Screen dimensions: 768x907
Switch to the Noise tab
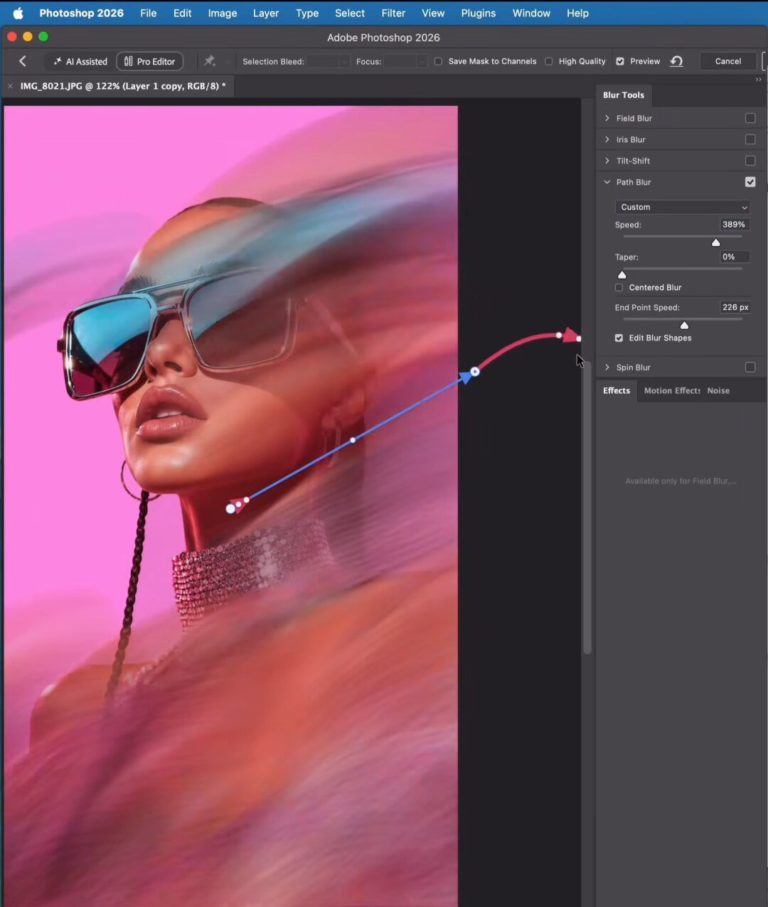[718, 390]
